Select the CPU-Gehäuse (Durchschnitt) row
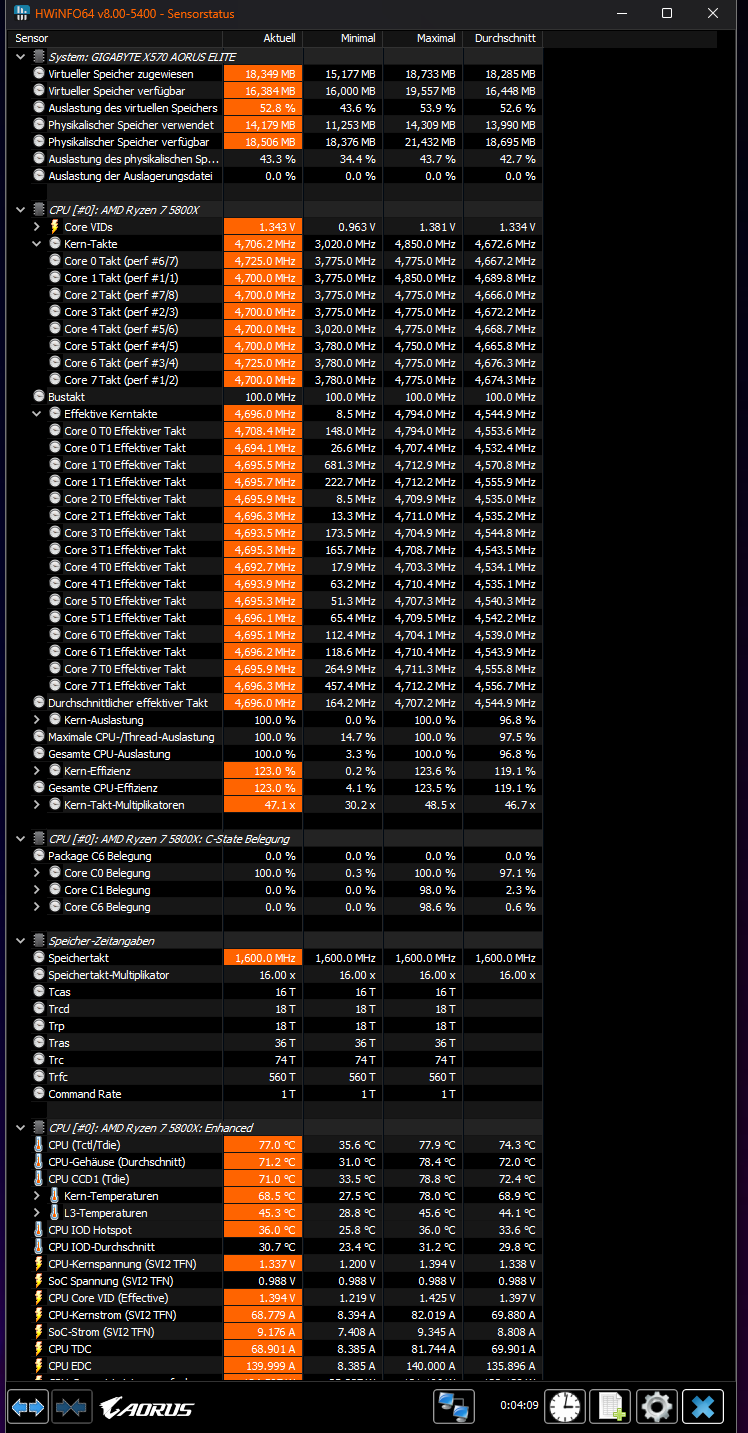The image size is (748, 1433). click(x=276, y=1162)
